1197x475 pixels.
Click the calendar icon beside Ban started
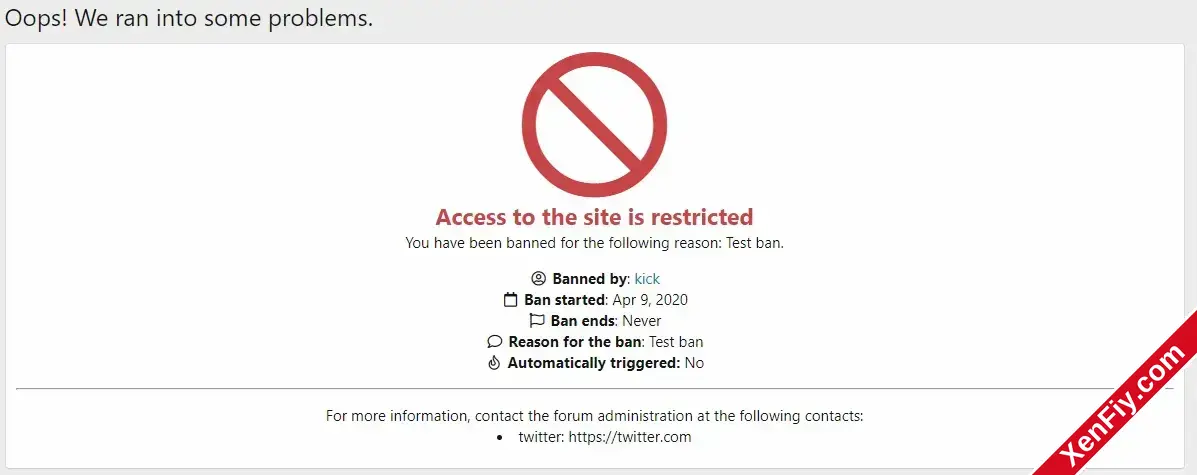tap(511, 300)
